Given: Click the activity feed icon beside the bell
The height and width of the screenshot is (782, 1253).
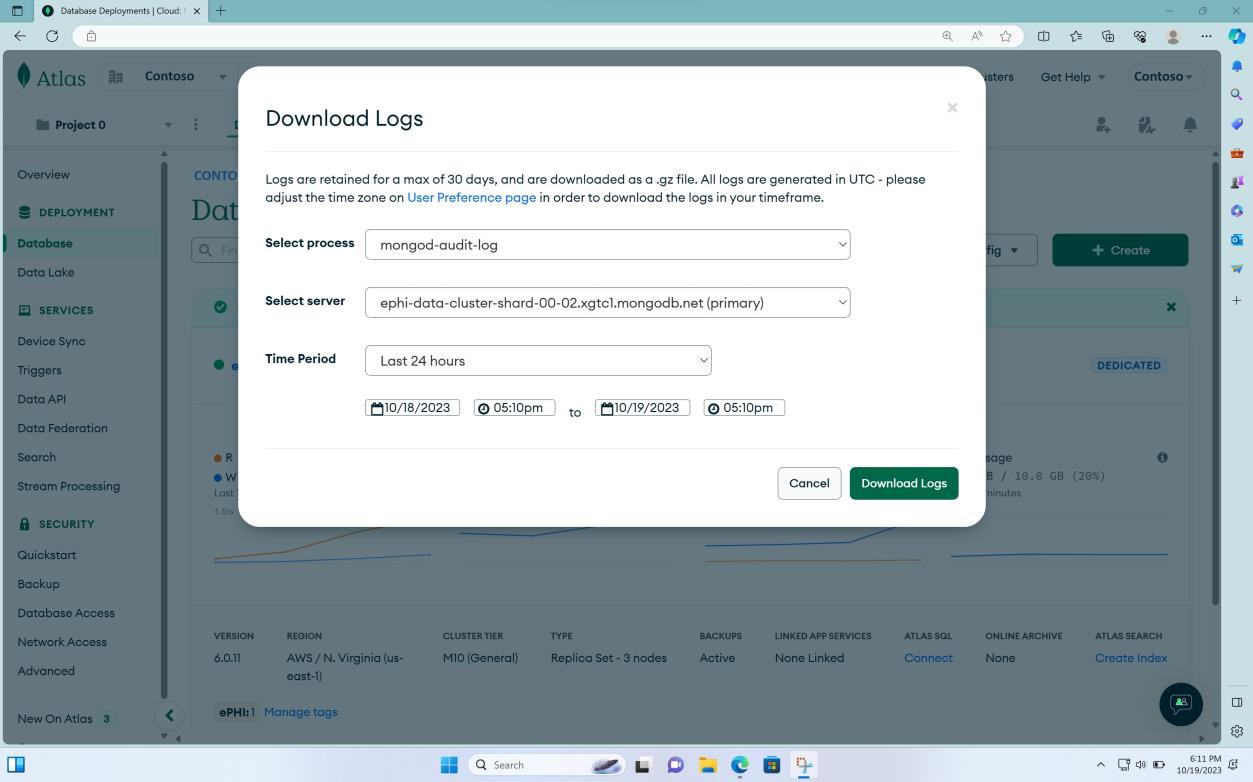Looking at the screenshot, I should 1146,124.
